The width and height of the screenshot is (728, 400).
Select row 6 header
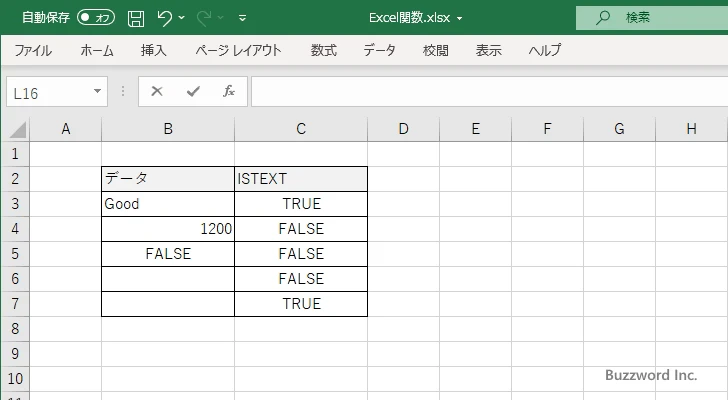point(15,279)
